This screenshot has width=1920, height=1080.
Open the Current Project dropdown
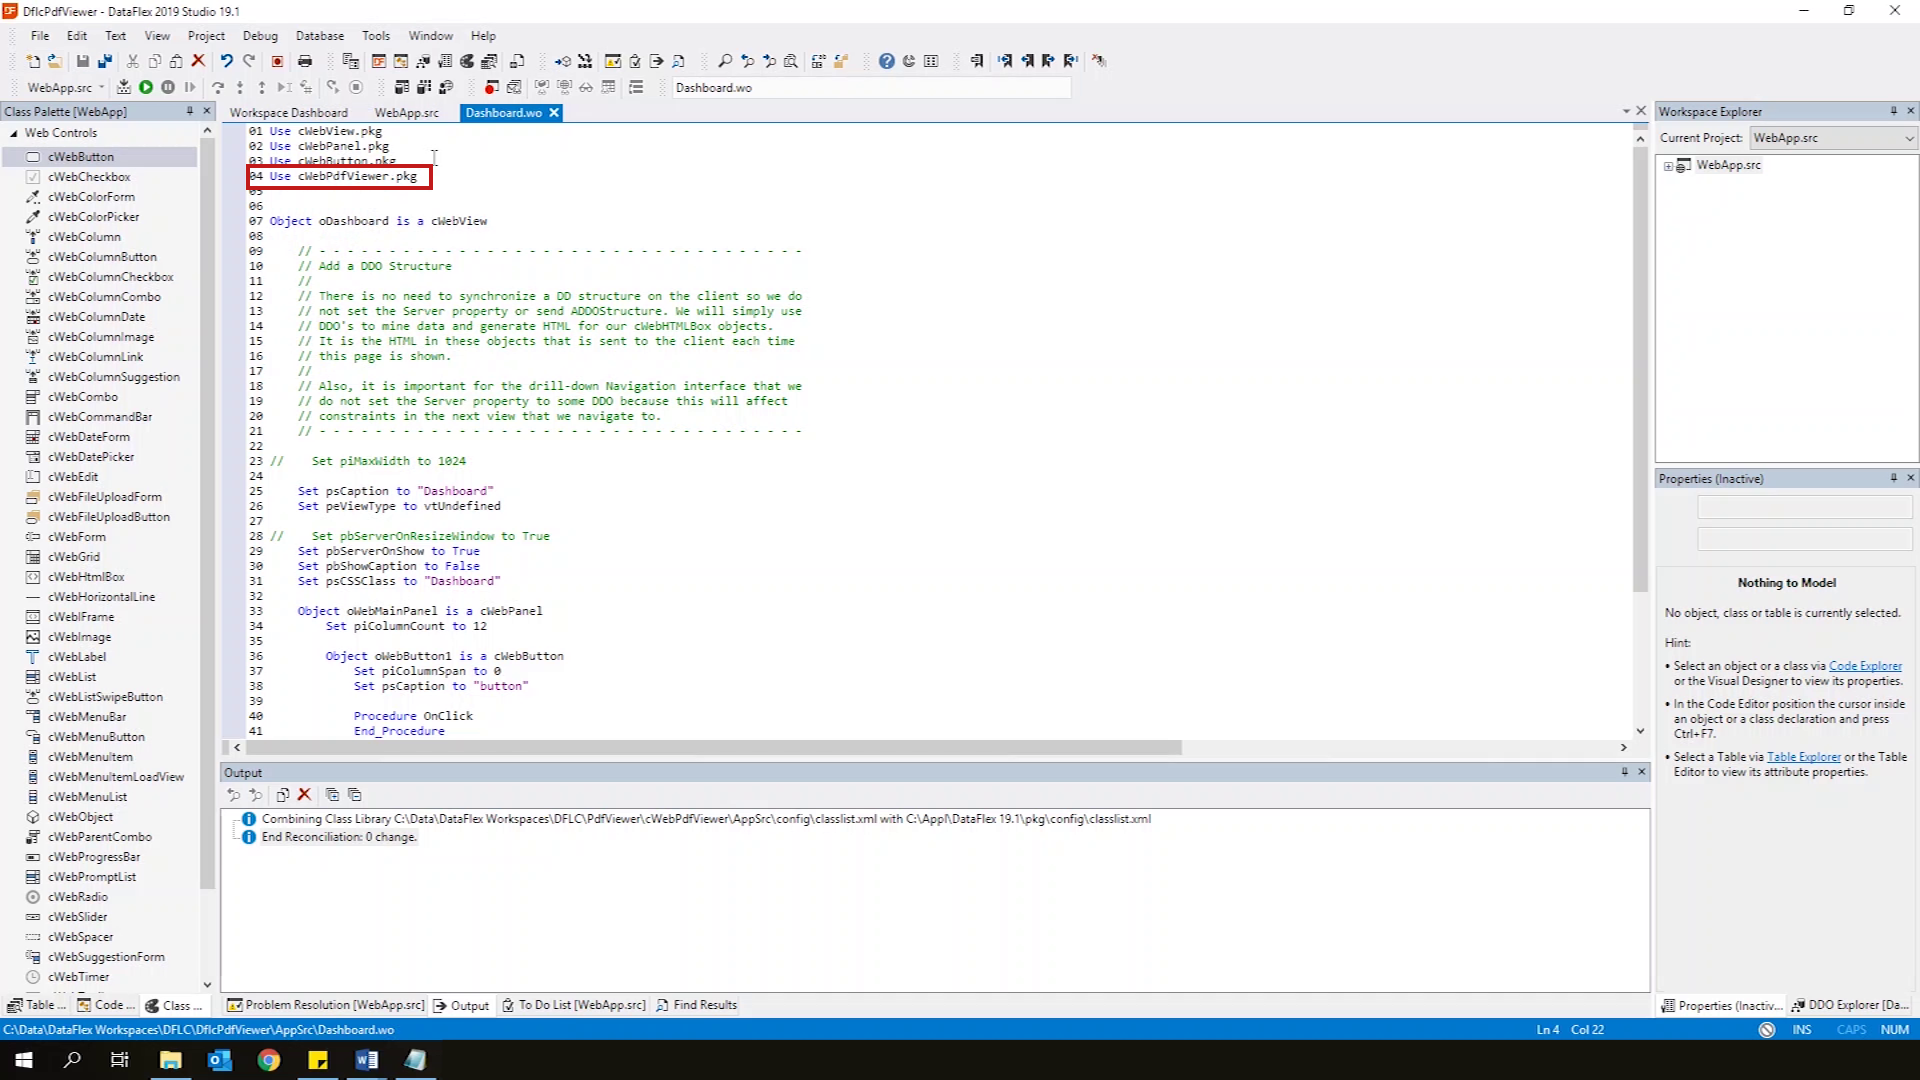(1908, 138)
